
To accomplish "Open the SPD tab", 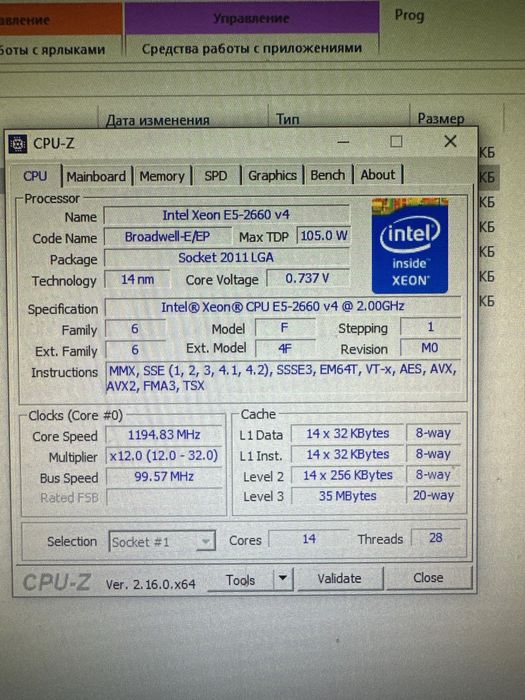I will click(x=216, y=176).
